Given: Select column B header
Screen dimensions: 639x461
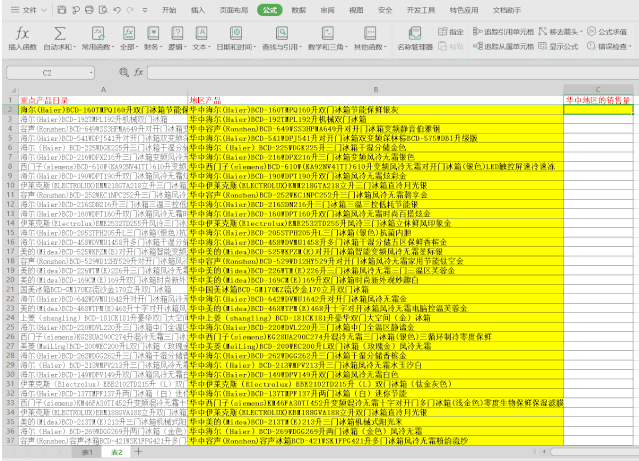Looking at the screenshot, I should click(x=375, y=90).
